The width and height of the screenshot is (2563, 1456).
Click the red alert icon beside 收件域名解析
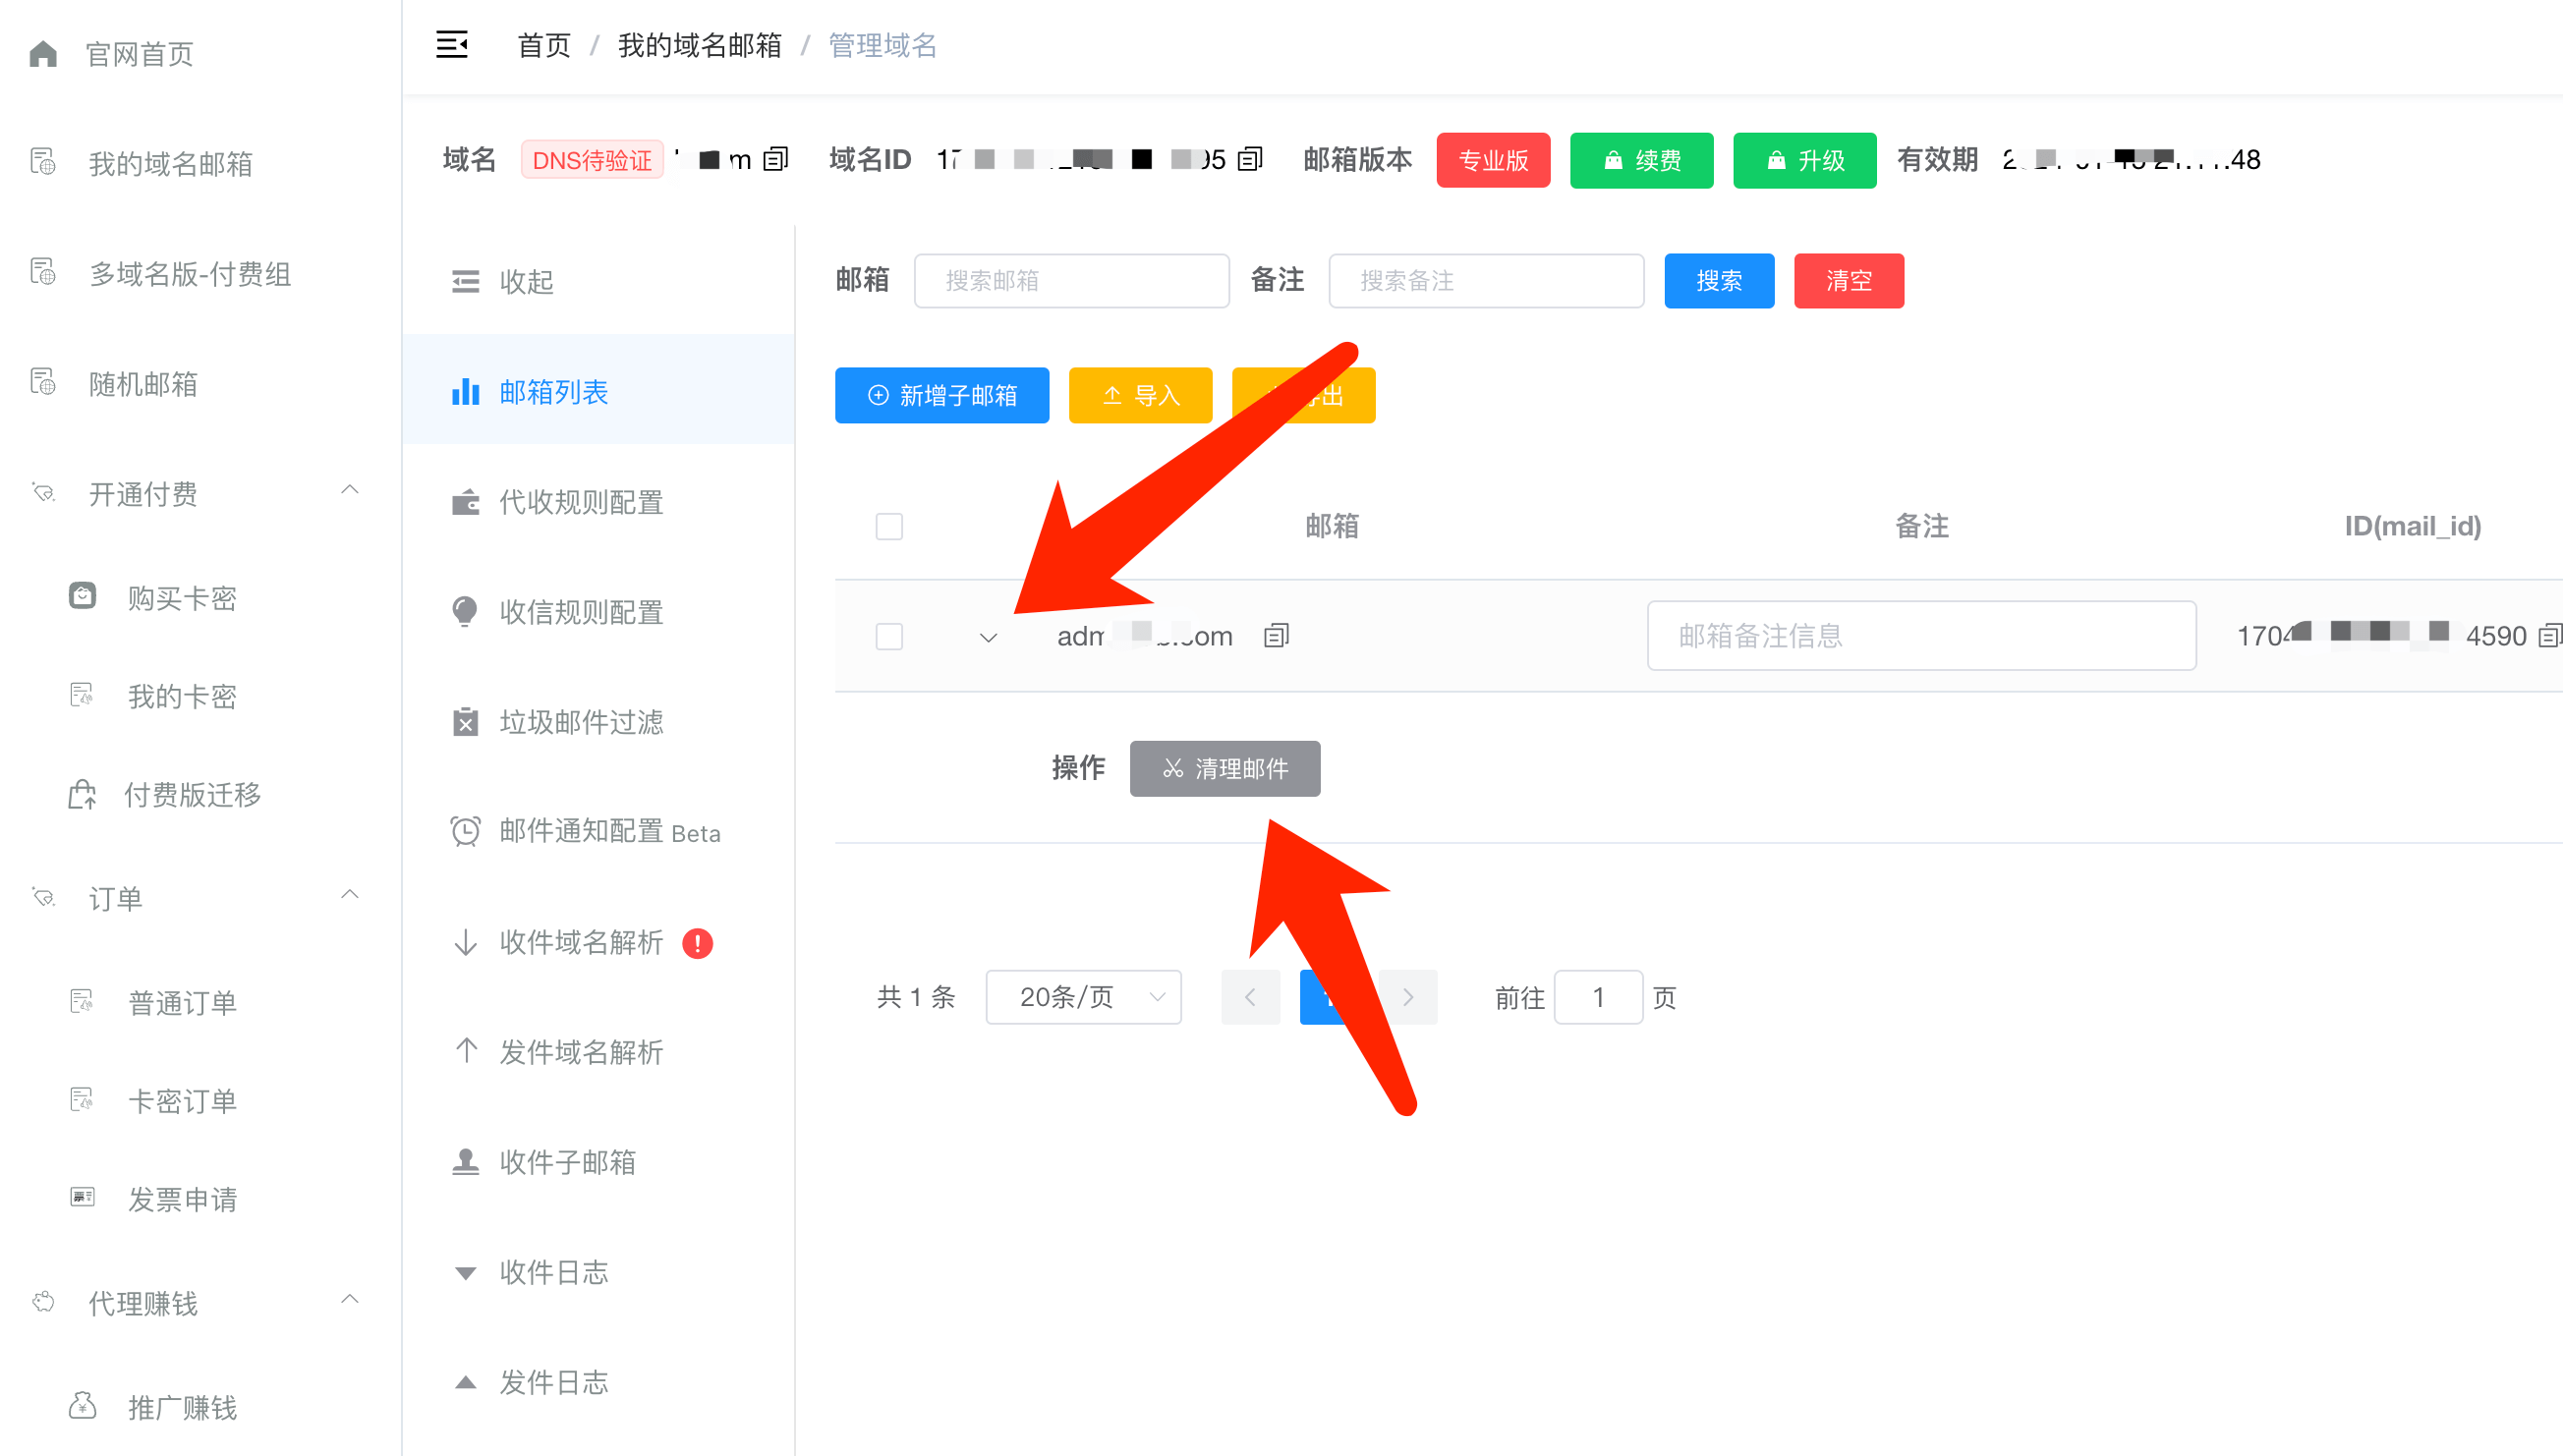pos(697,942)
